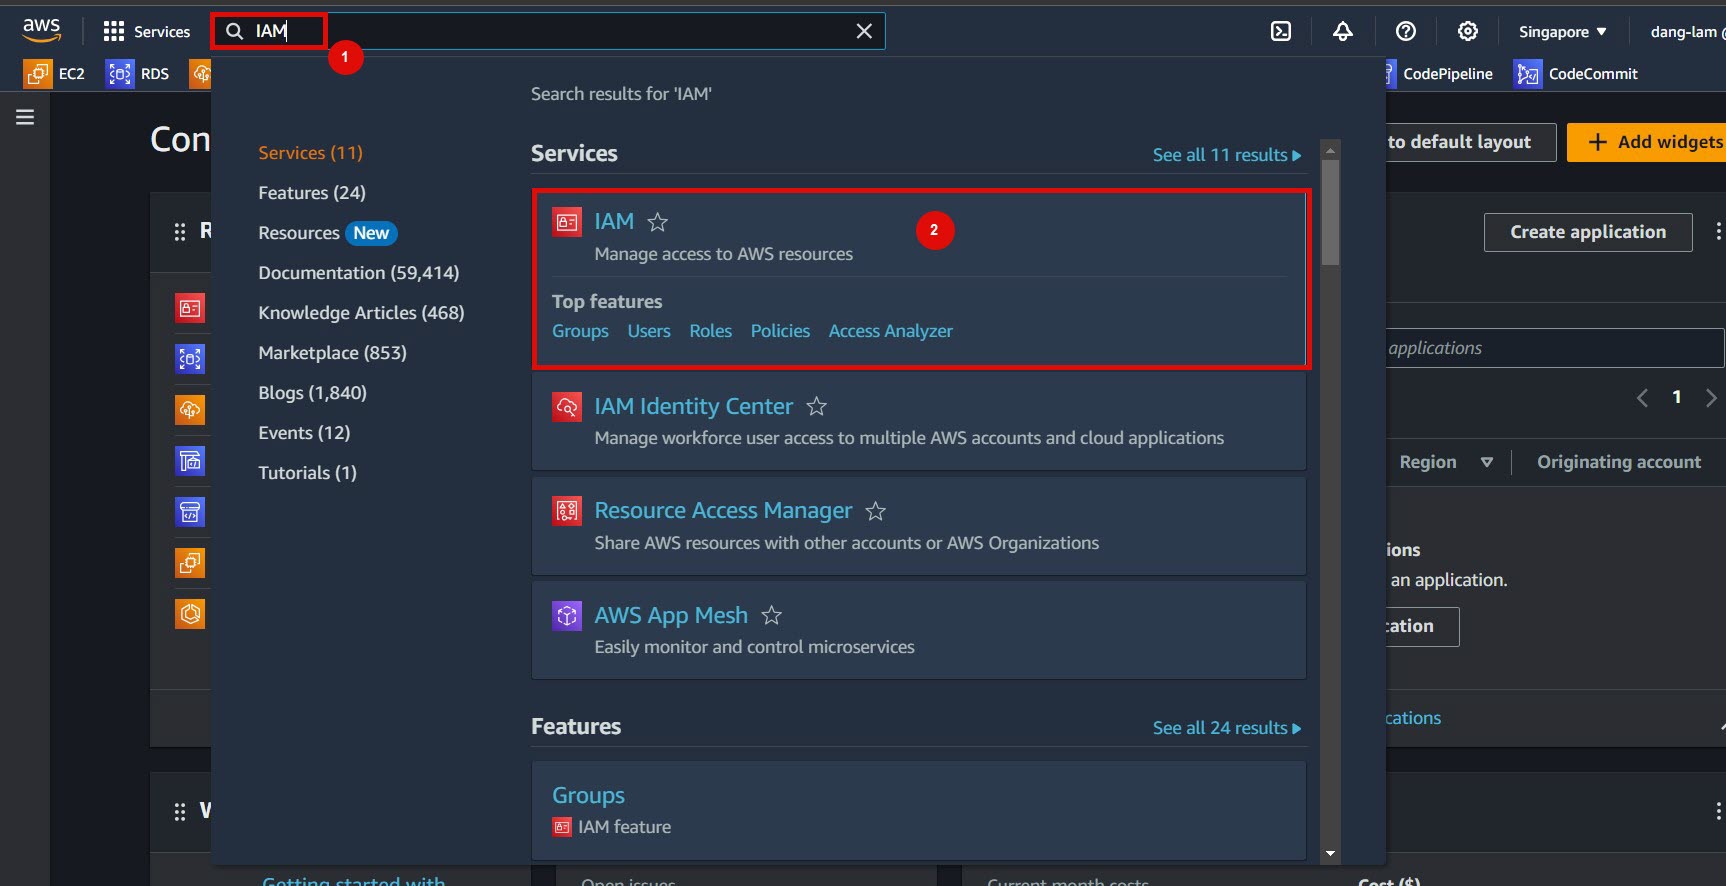The image size is (1726, 886).
Task: Click See all 11 results link
Action: coord(1227,155)
